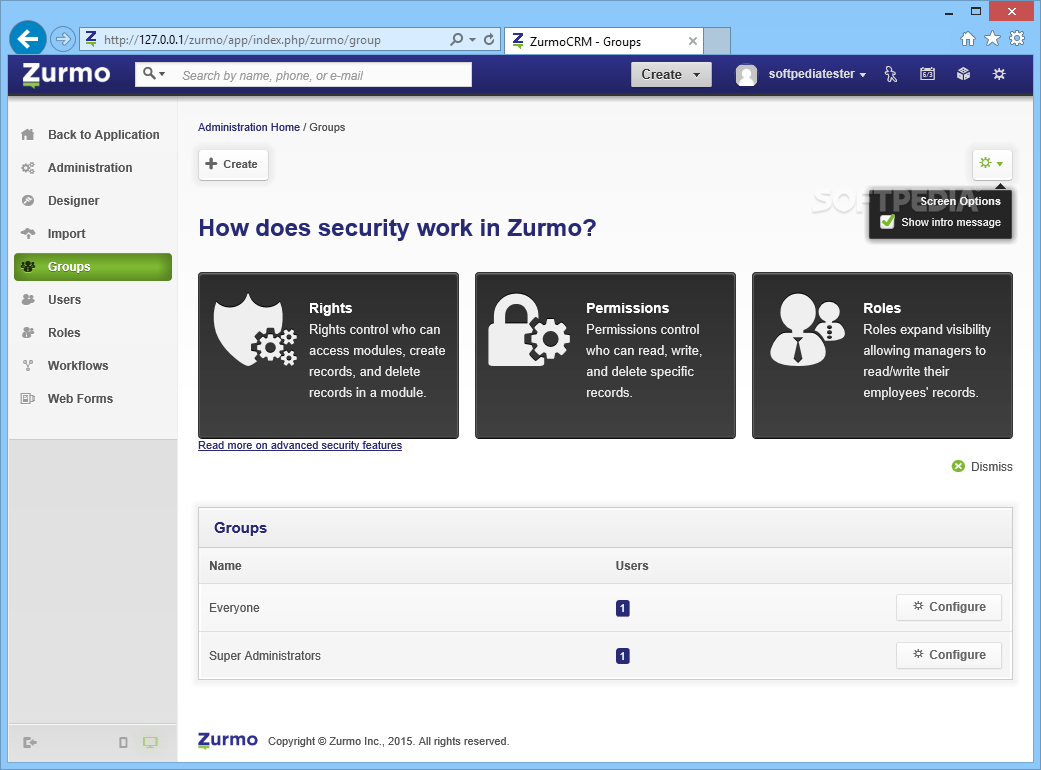Click the Super Administrators user count badge
The height and width of the screenshot is (770, 1041).
pyautogui.click(x=622, y=656)
